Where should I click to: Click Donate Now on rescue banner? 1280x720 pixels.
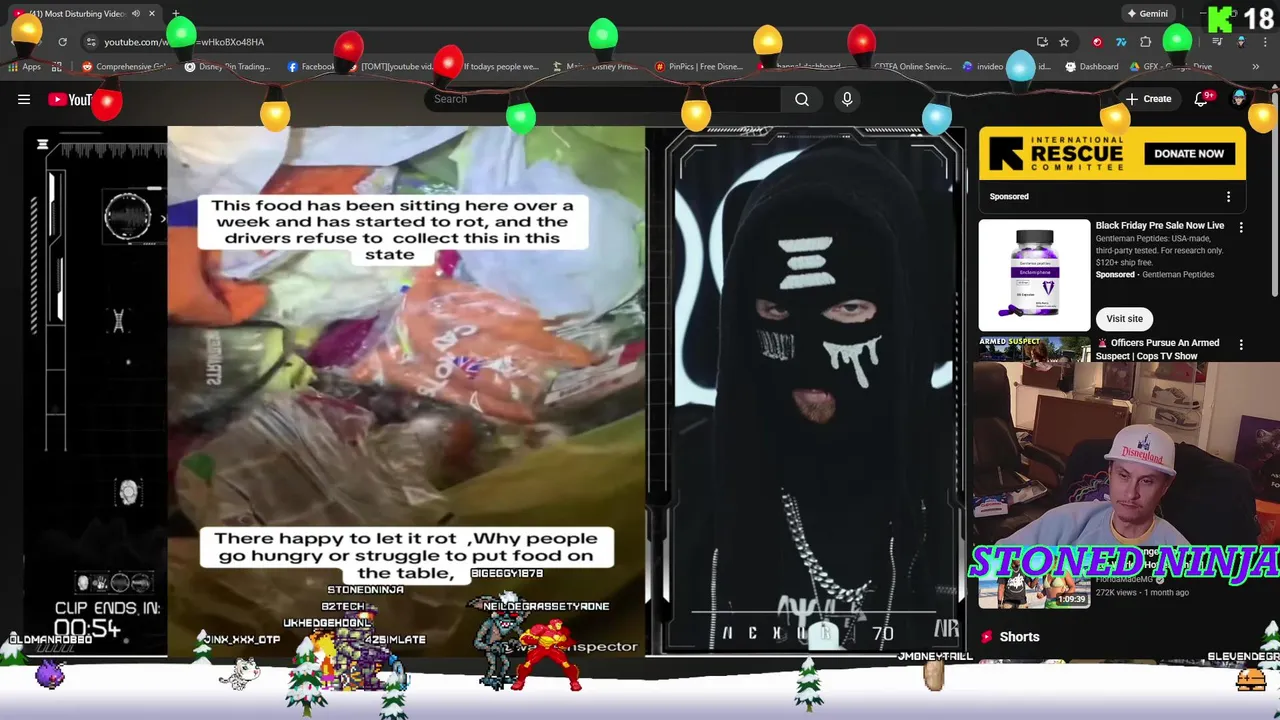1189,154
